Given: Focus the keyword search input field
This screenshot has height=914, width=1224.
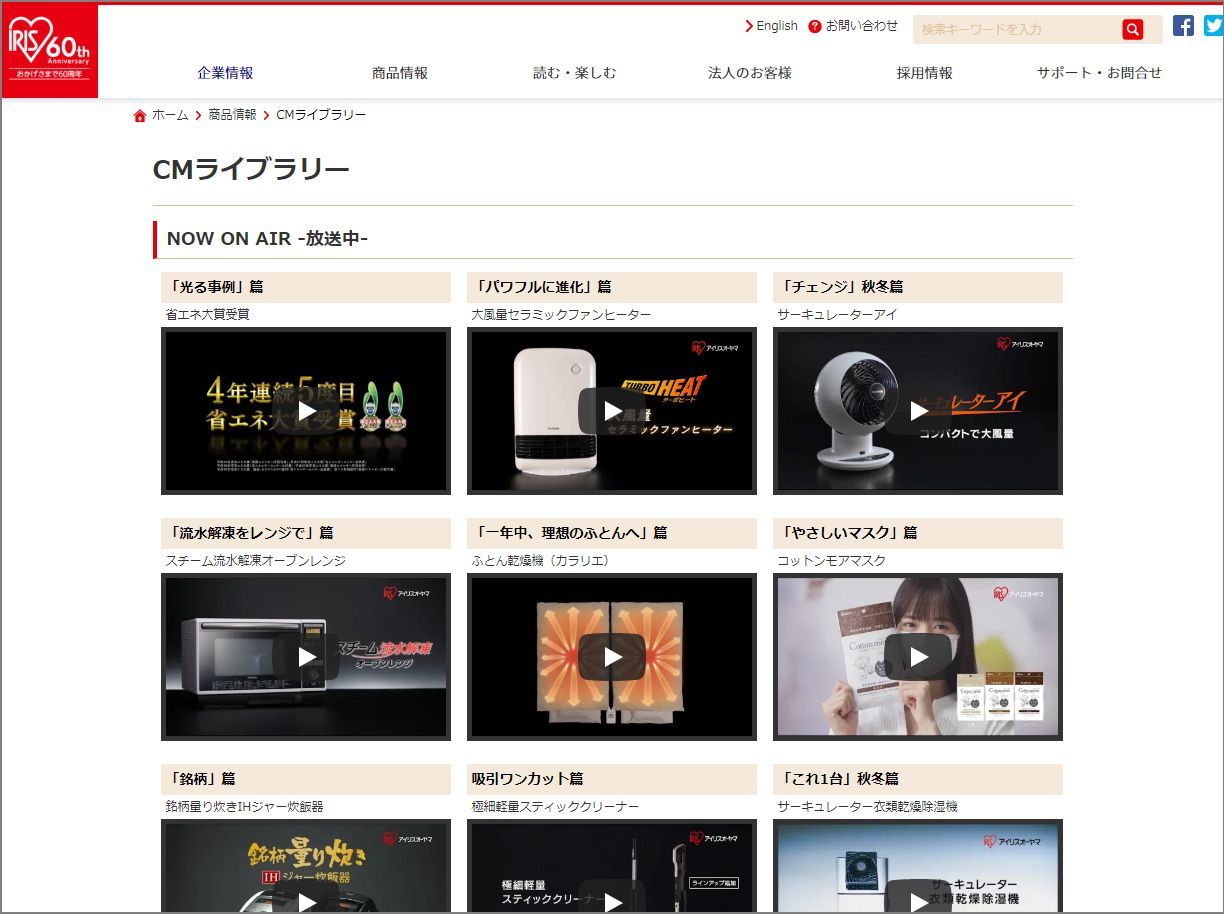Looking at the screenshot, I should pyautogui.click(x=1015, y=30).
